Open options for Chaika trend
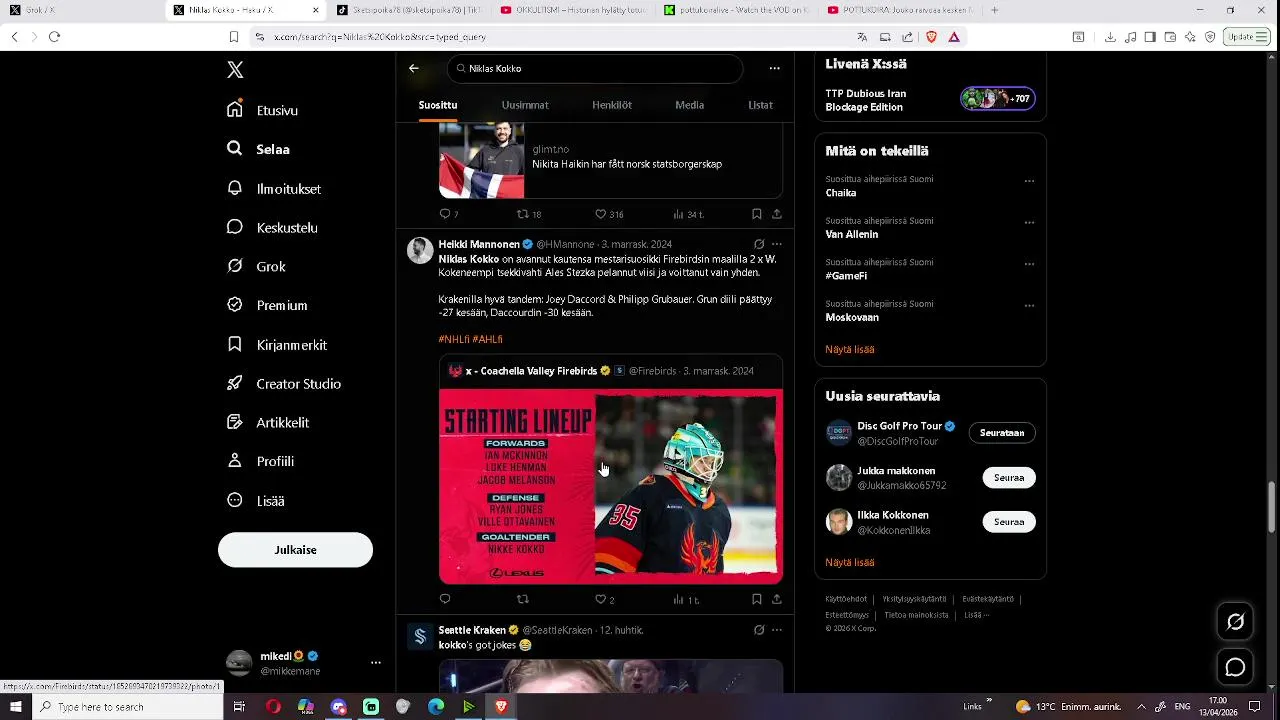Image resolution: width=1280 pixels, height=720 pixels. tap(1029, 181)
